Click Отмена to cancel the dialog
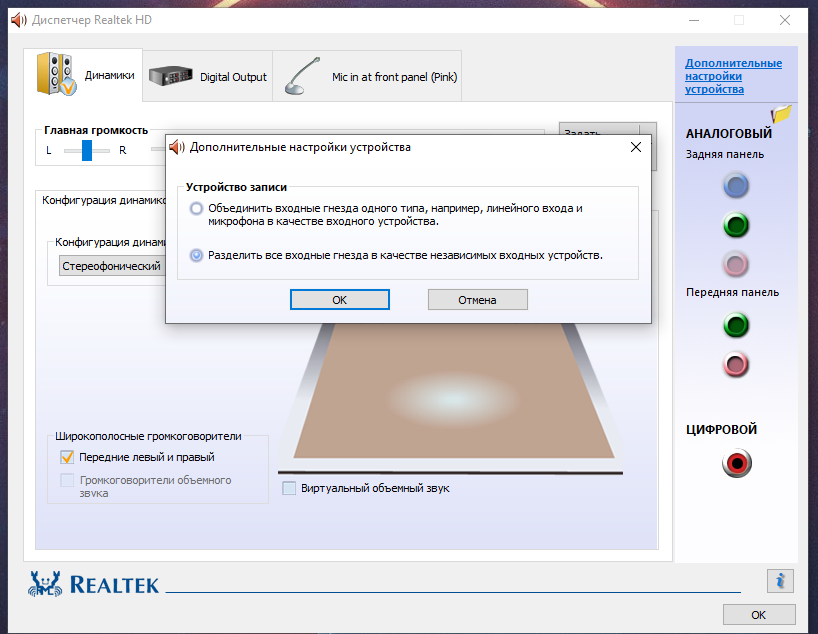This screenshot has width=818, height=634. [x=477, y=300]
